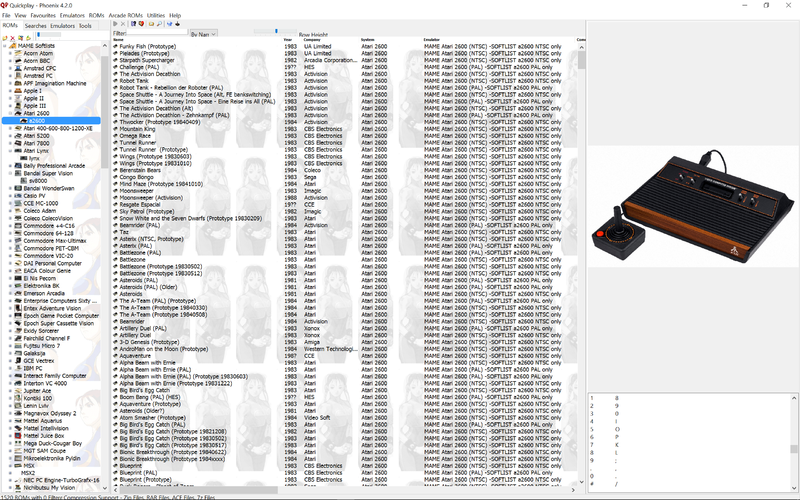Viewport: 800px width, 500px height.
Task: Click the Funky Fish ROM row icon
Action: [x=115, y=46]
